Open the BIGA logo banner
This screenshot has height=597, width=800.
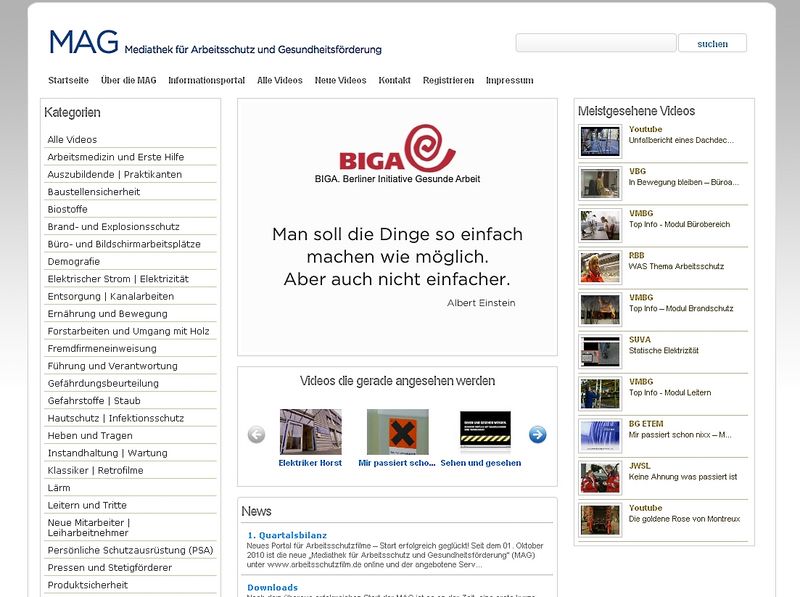pos(397,153)
